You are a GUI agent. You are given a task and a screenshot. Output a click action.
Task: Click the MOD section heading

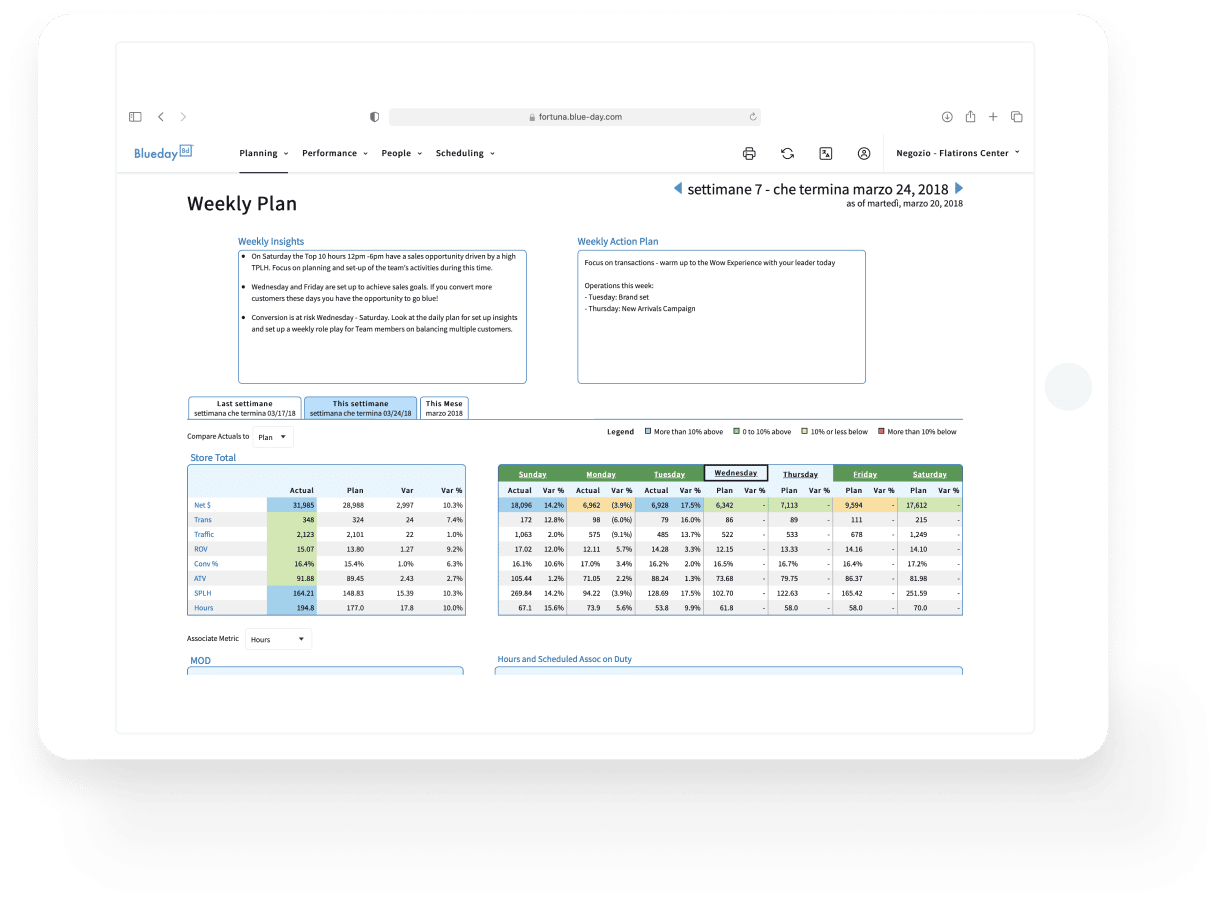[200, 660]
